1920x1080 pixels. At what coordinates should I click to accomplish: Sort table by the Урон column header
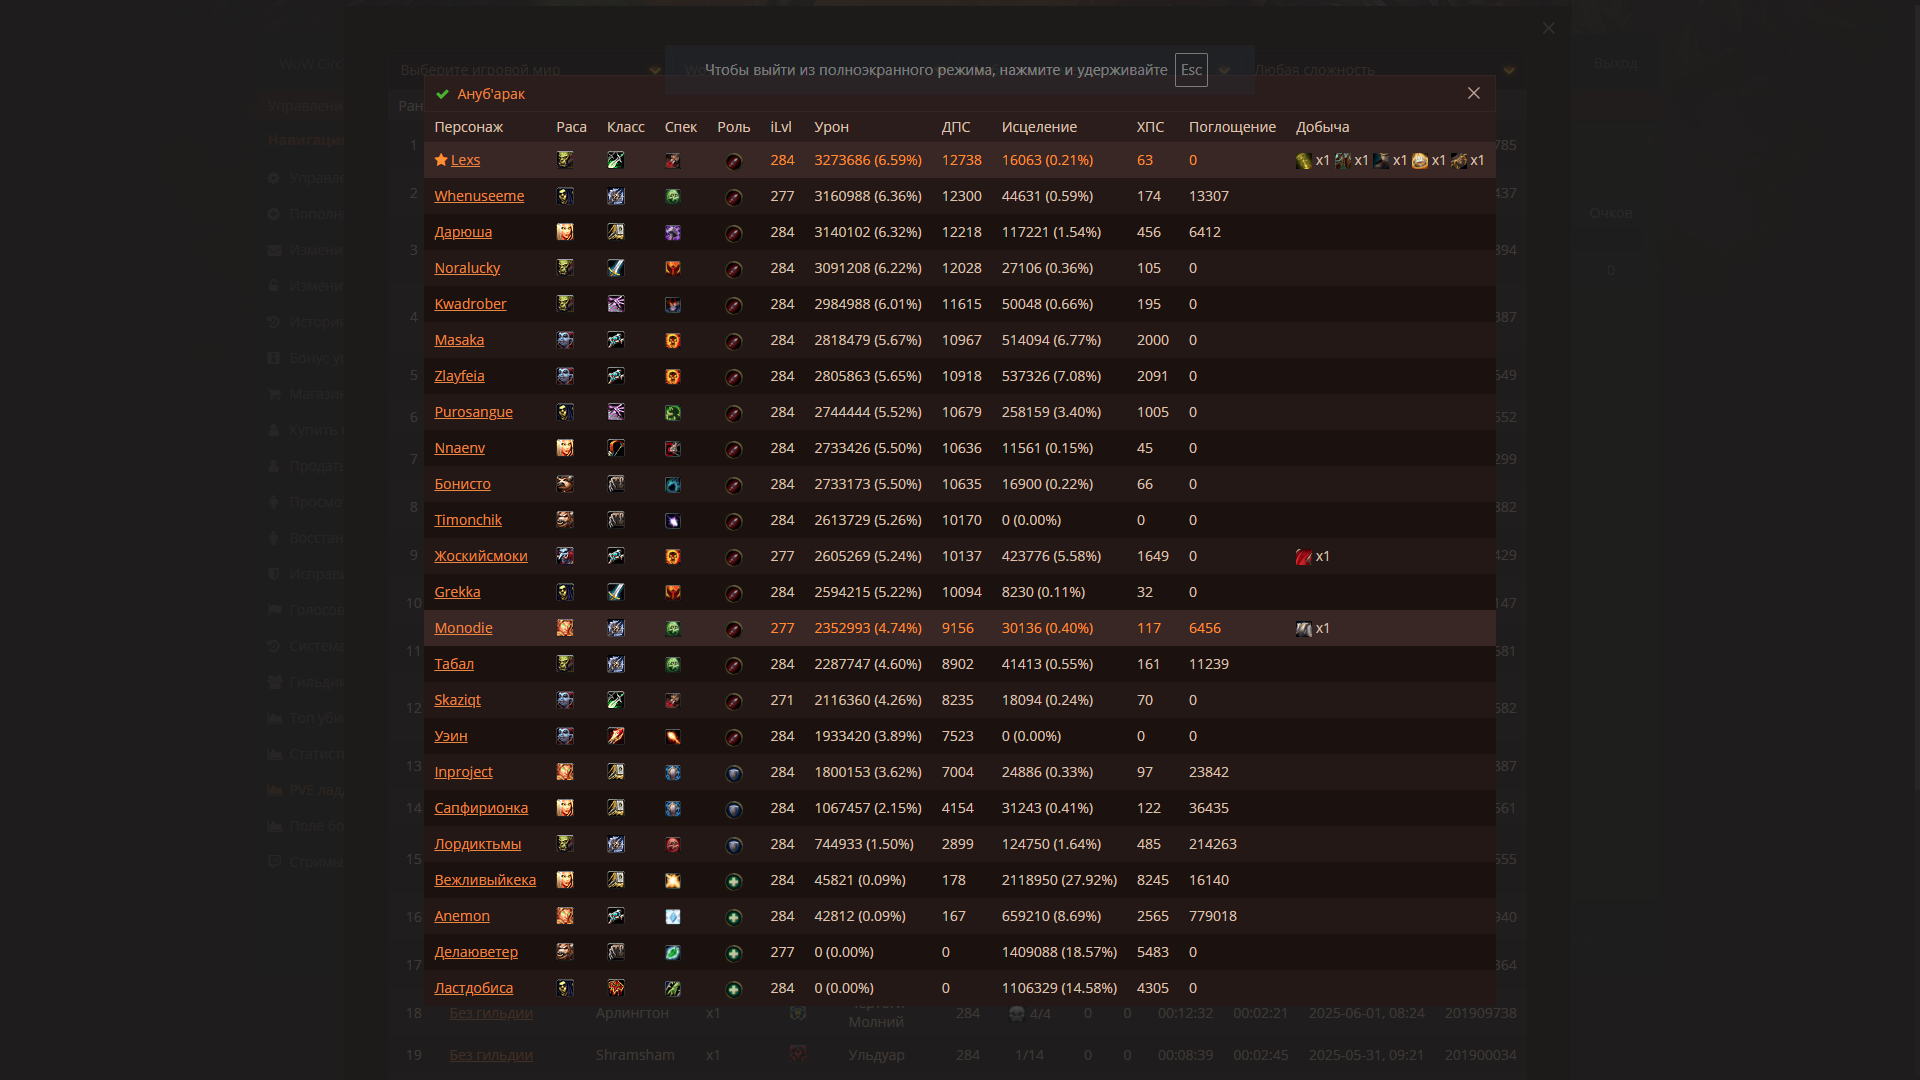pyautogui.click(x=831, y=127)
